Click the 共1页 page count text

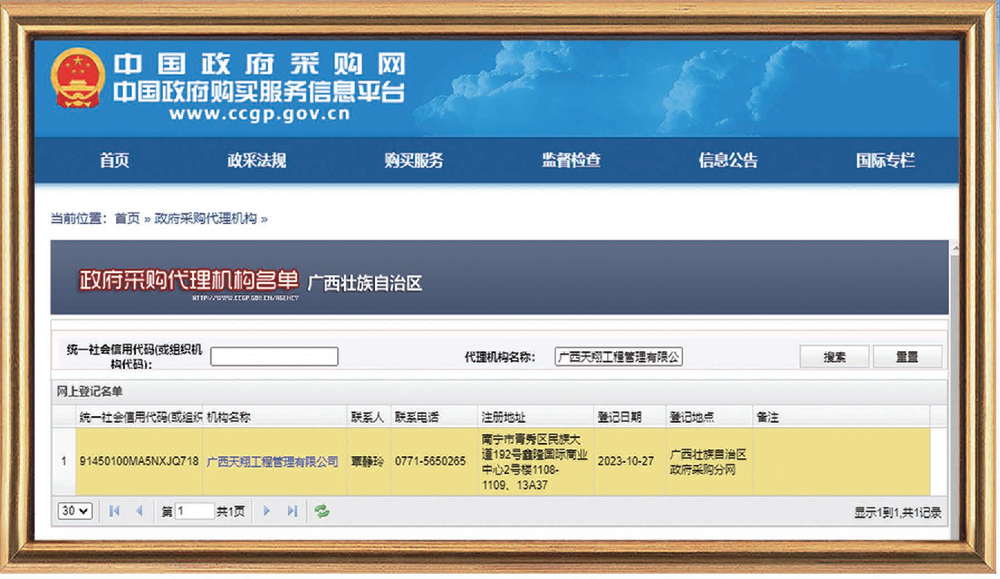tap(230, 511)
